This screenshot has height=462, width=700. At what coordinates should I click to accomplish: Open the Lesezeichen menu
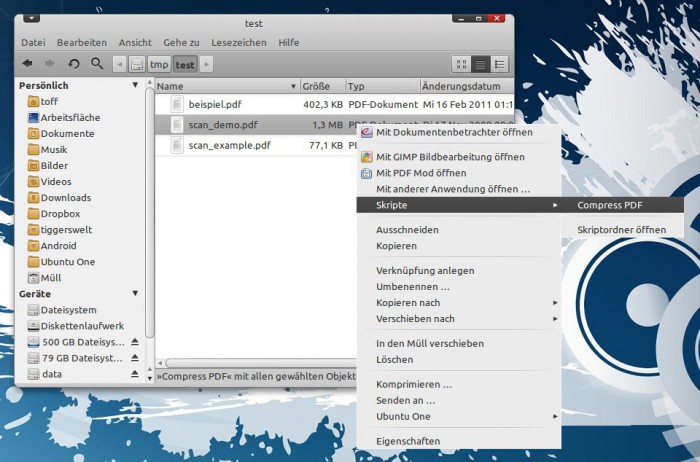coord(238,42)
